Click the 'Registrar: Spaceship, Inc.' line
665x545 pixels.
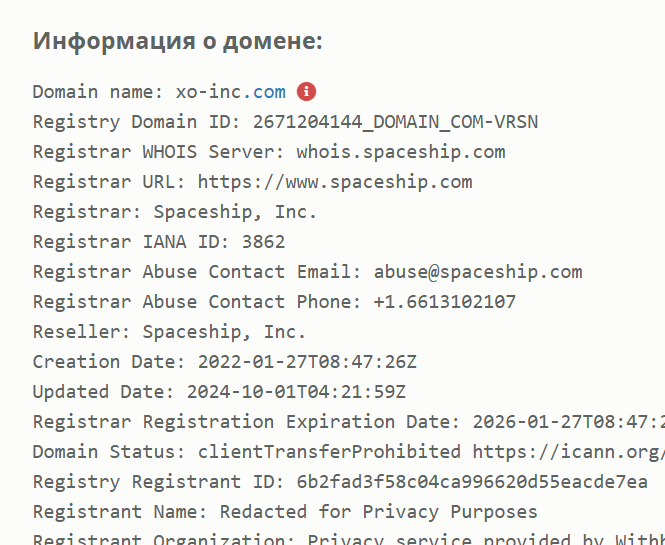[x=175, y=212]
